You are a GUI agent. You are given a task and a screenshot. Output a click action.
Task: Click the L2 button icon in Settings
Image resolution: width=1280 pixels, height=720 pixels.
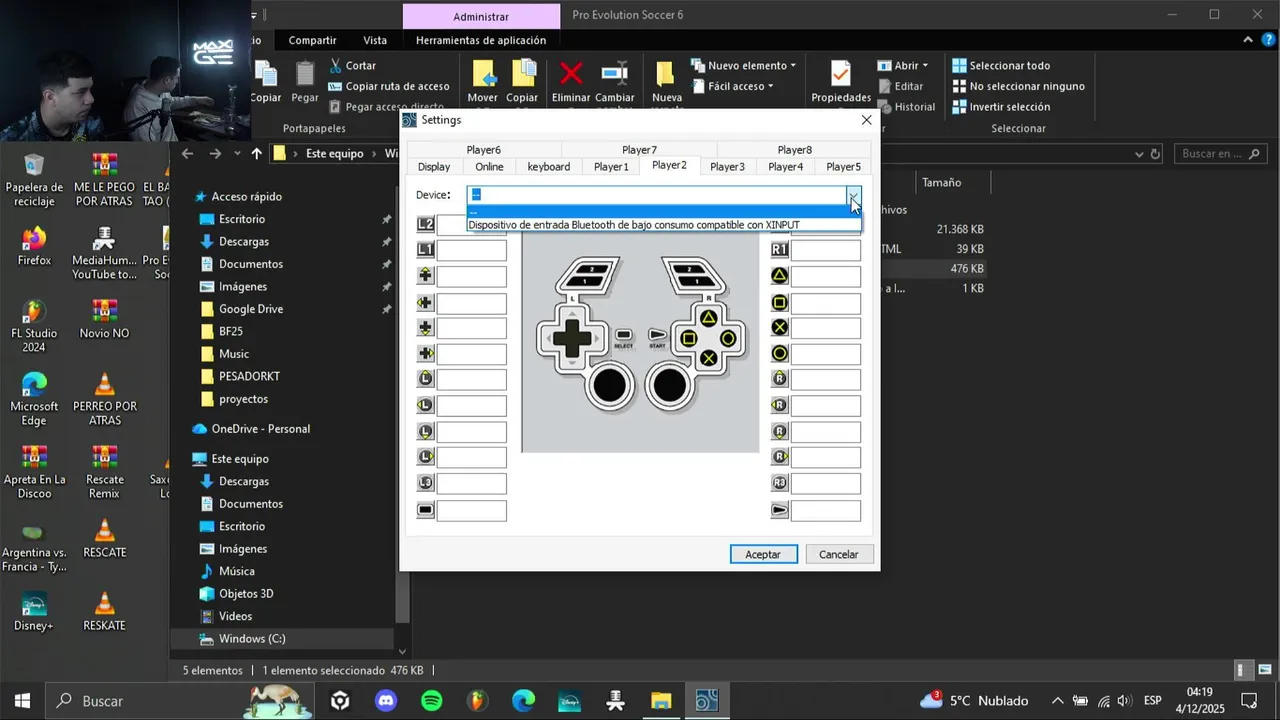click(x=426, y=224)
